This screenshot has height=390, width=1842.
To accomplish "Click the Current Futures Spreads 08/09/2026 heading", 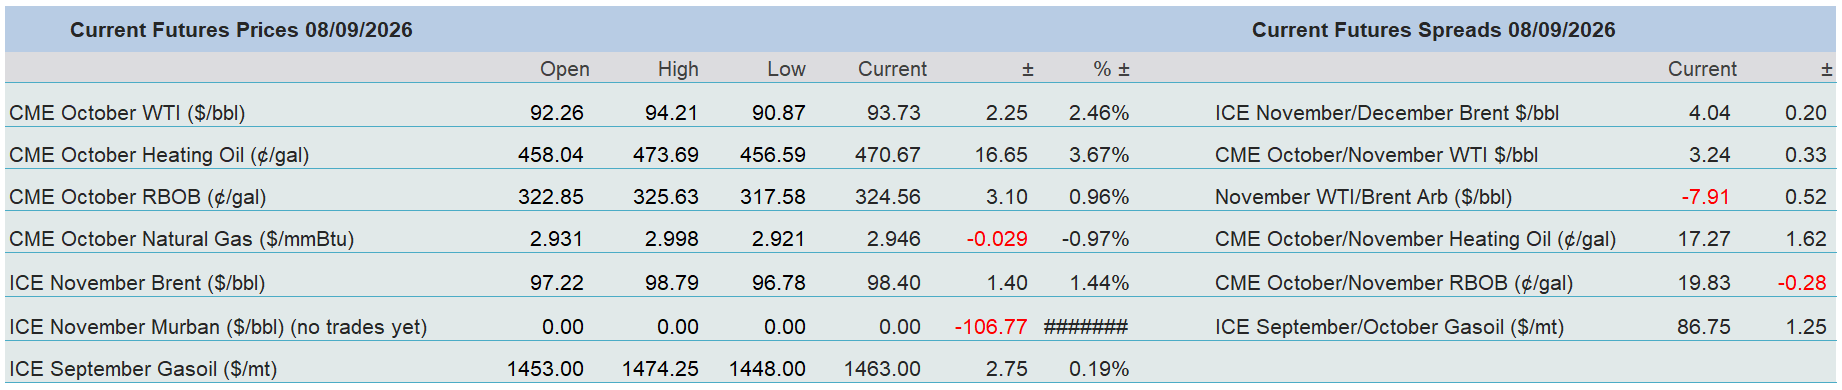I will (x=1433, y=30).
